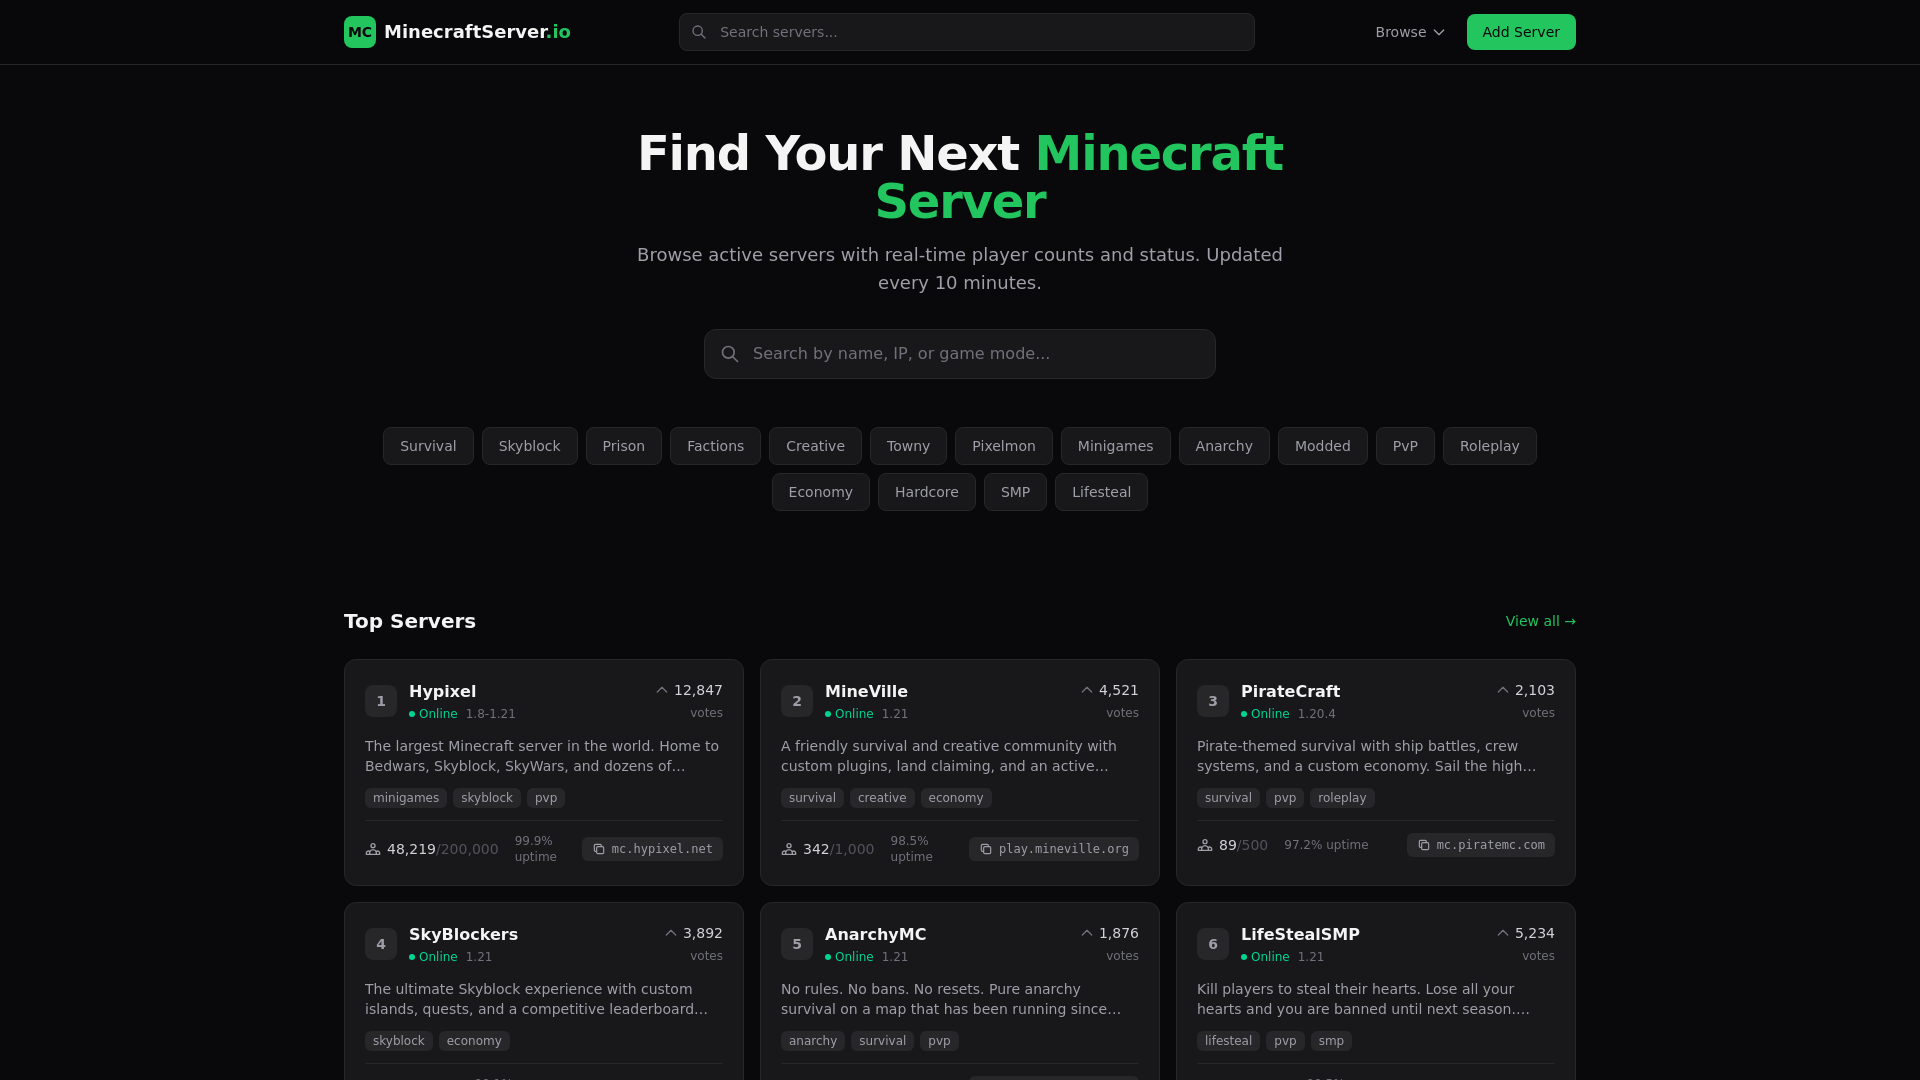Choose the PvP category
Image resolution: width=1920 pixels, height=1080 pixels.
pyautogui.click(x=1405, y=446)
